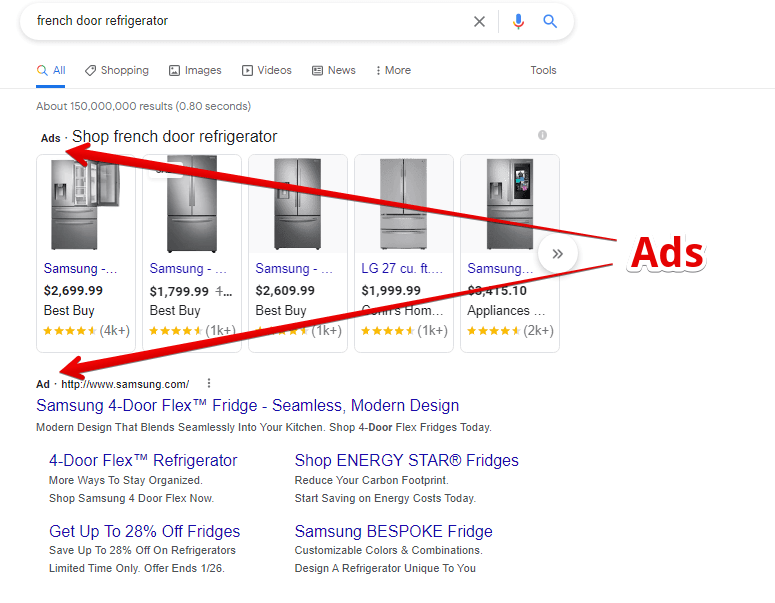
Task: Open the Videos tab
Action: [267, 70]
